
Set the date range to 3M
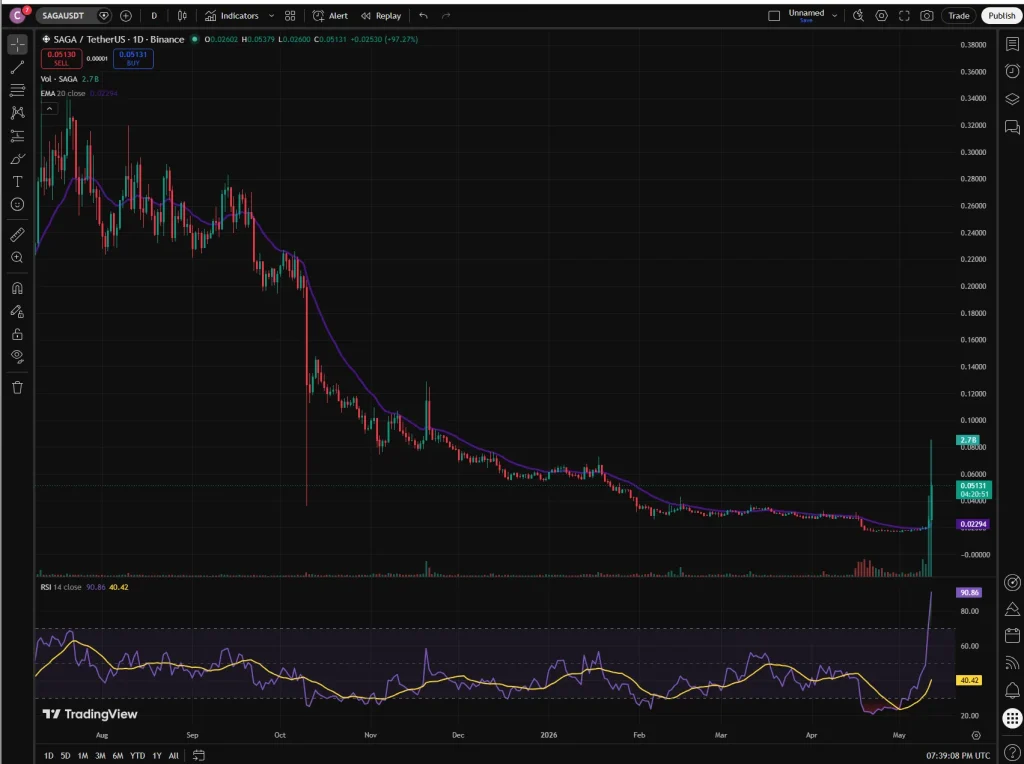pos(100,756)
